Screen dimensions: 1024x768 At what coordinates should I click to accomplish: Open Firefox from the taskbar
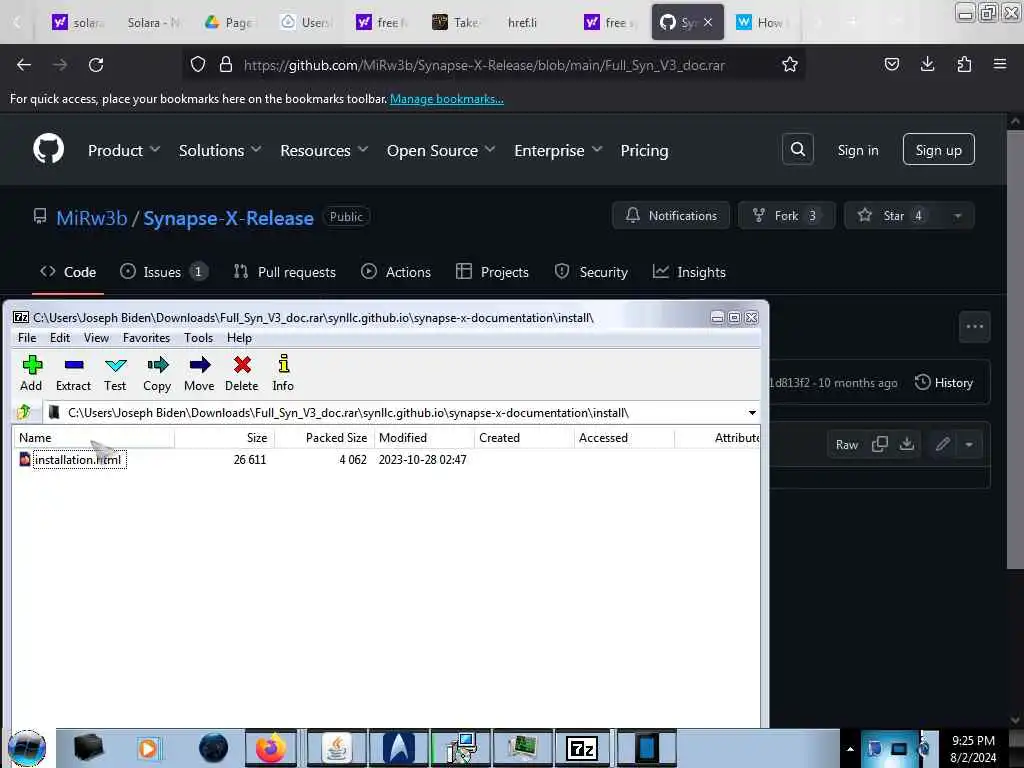click(270, 748)
